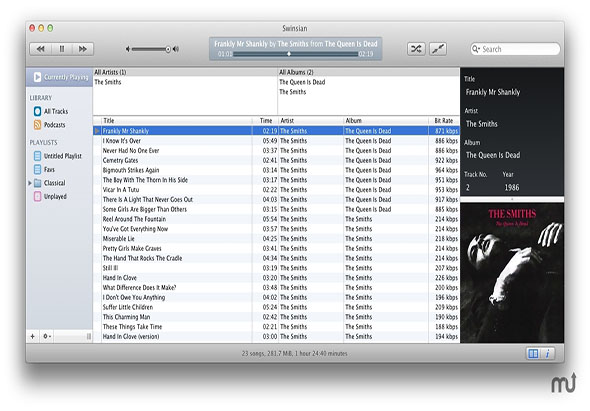Select The Queen Is Dead album filter
The image size is (590, 411).
point(302,82)
